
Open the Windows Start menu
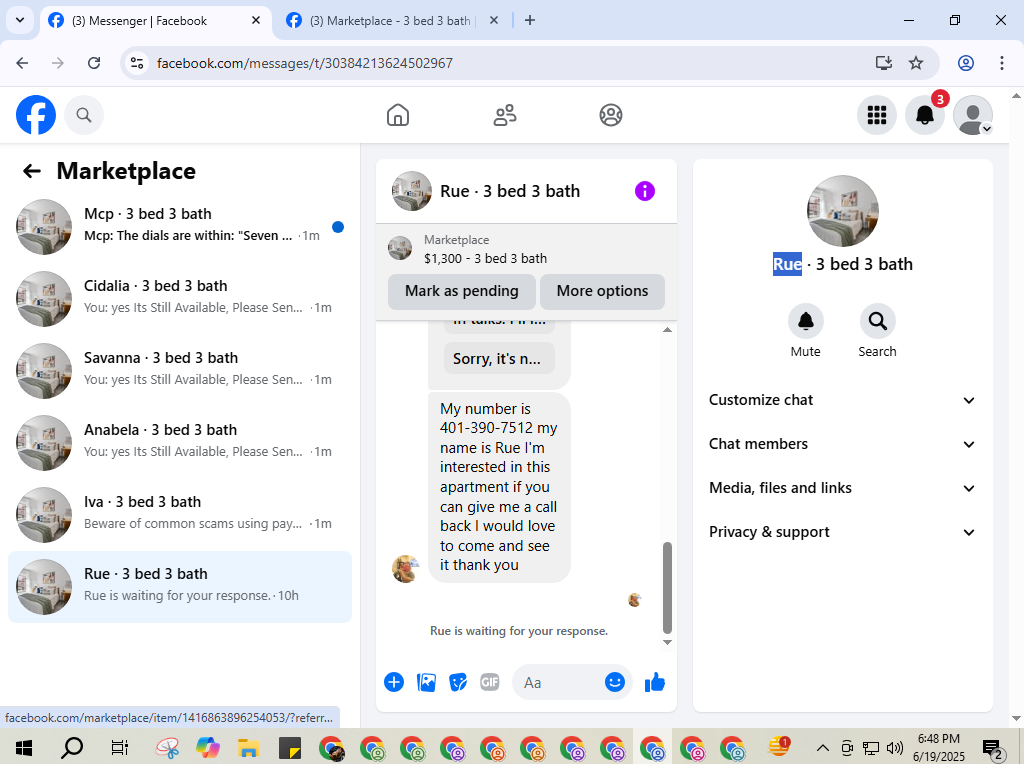(x=24, y=748)
